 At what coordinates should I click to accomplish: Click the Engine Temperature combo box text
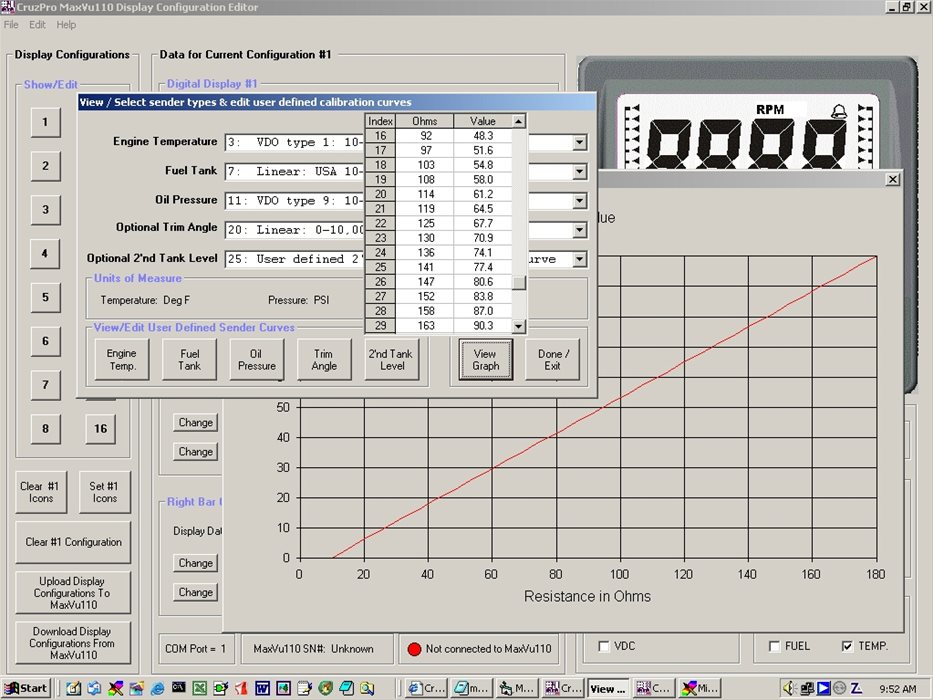(294, 142)
